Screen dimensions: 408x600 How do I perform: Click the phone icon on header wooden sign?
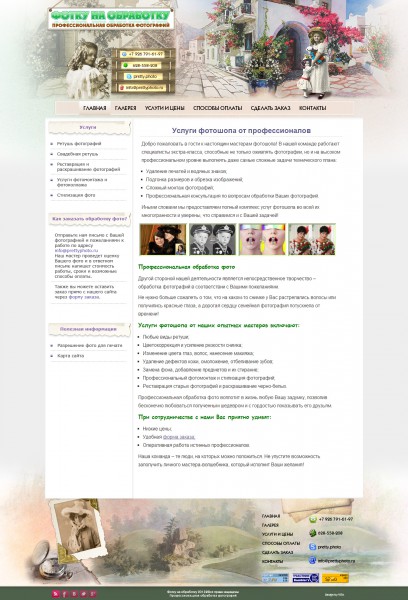pos(124,54)
